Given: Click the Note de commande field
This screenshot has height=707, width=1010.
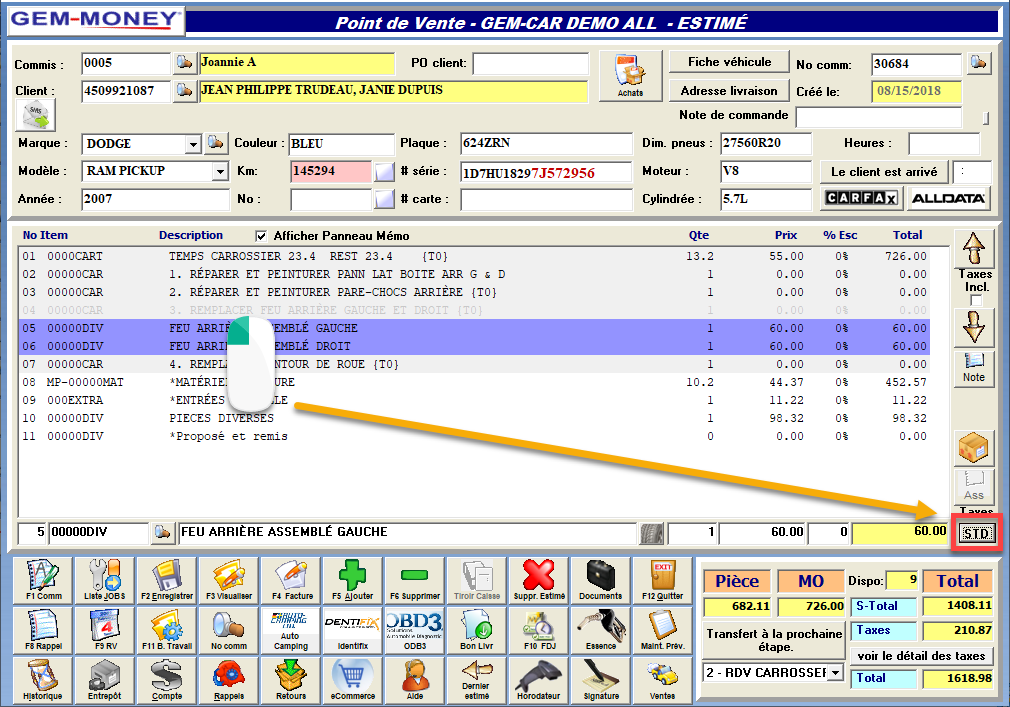Looking at the screenshot, I should (x=879, y=117).
